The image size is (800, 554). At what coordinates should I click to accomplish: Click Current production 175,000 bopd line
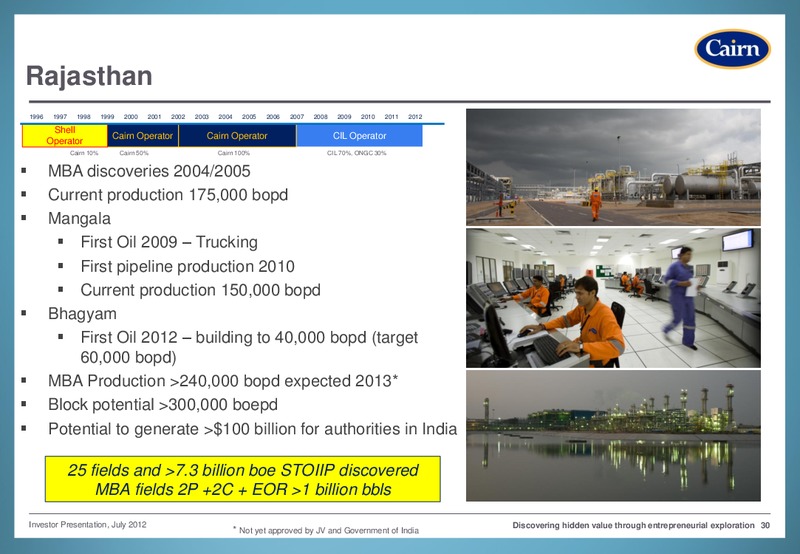point(168,195)
